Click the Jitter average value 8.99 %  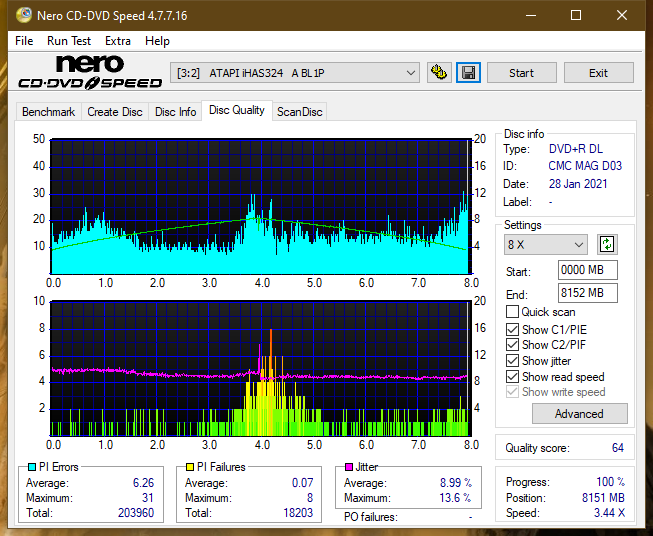(456, 483)
